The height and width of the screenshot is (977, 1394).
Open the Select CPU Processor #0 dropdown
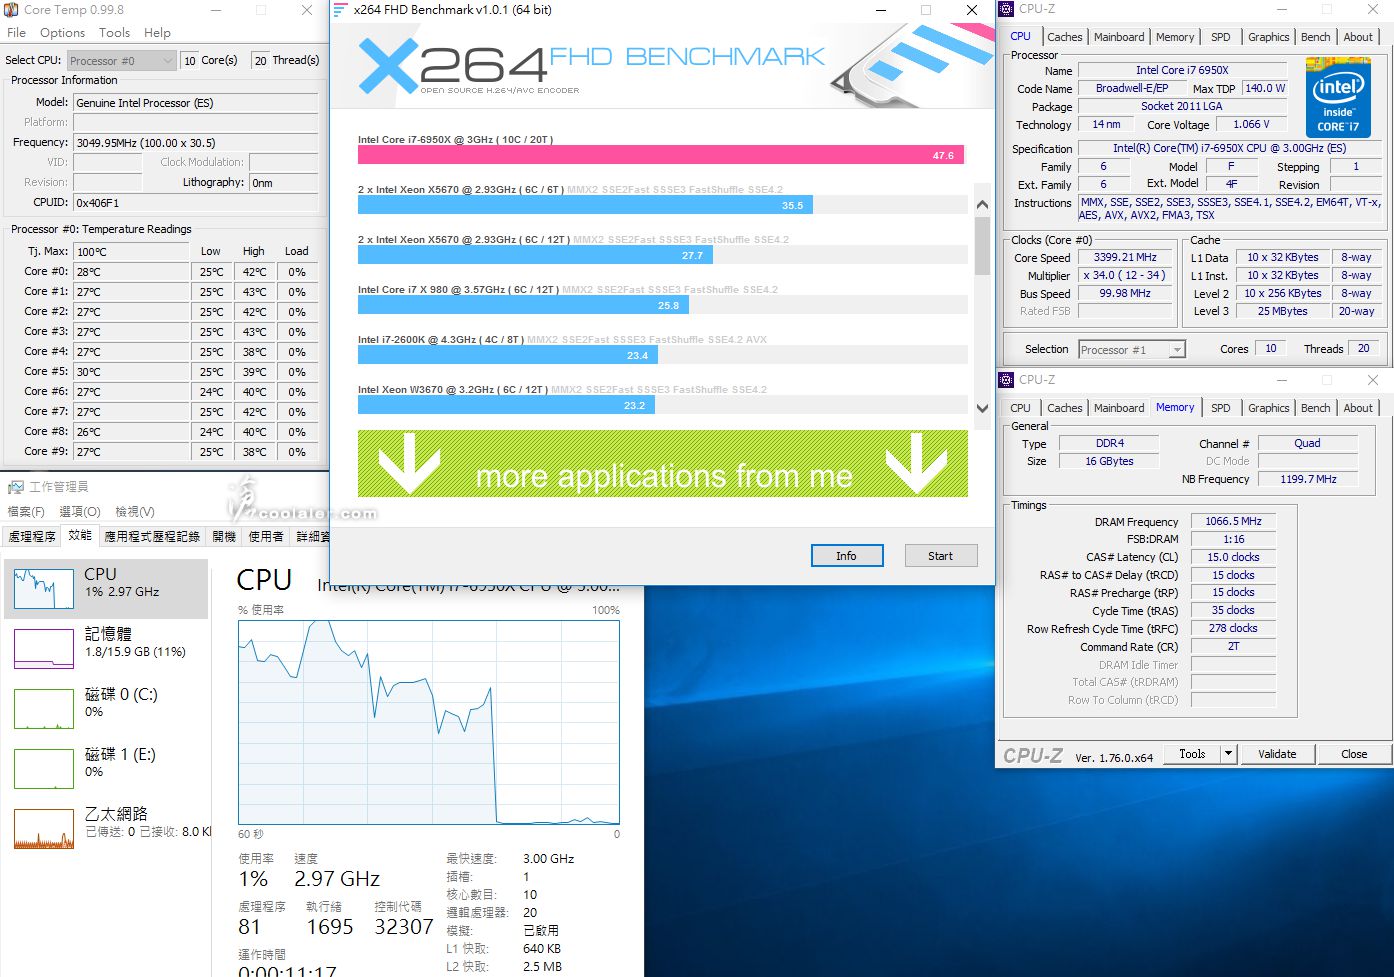click(122, 61)
